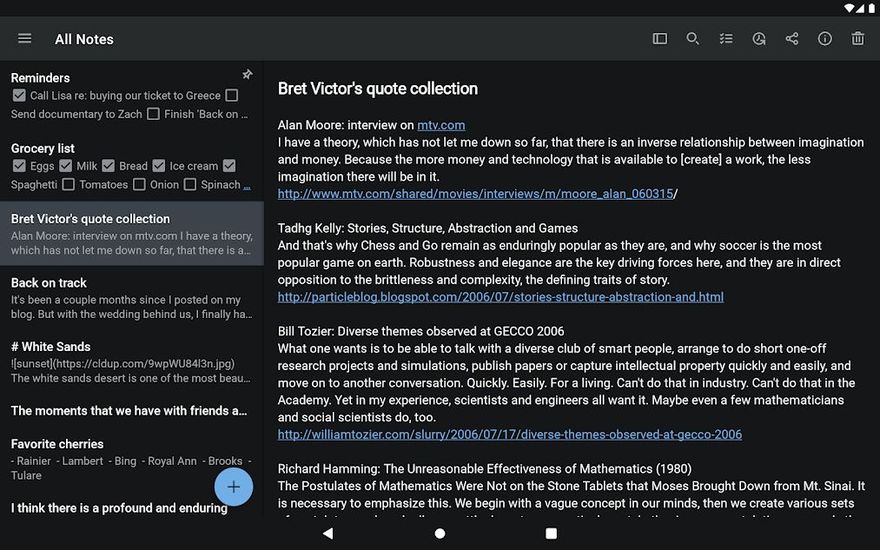Click the note title heading in editor
880x550 pixels.
[x=378, y=89]
